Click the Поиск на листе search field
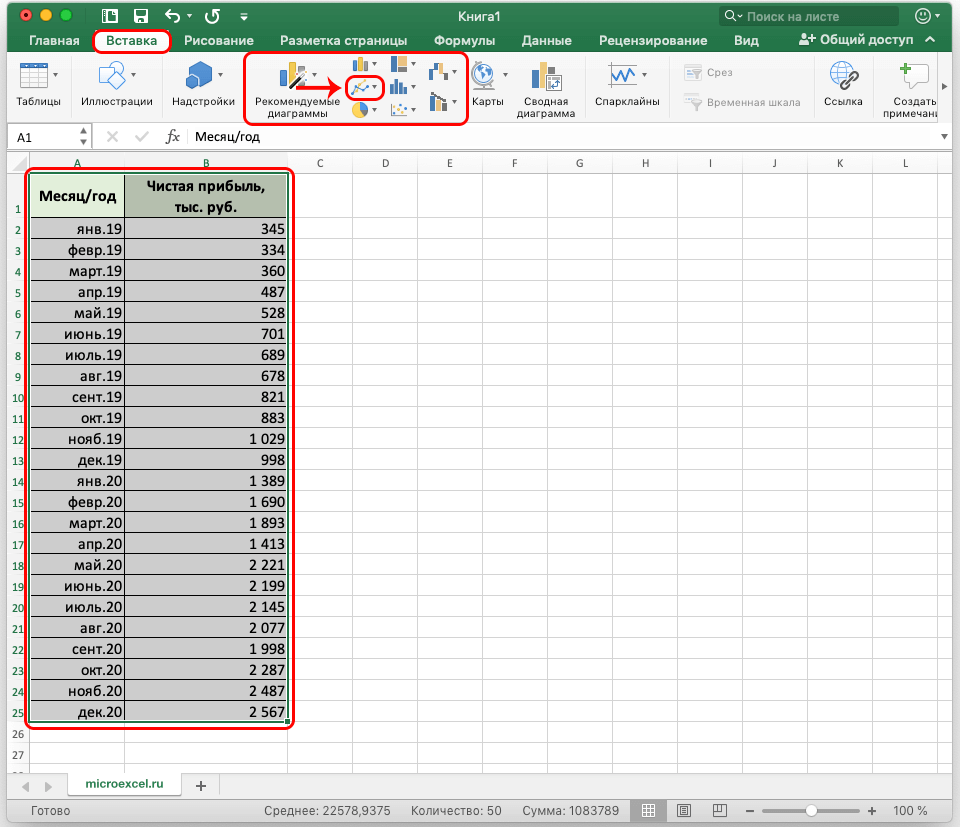The image size is (960, 827). [x=809, y=17]
